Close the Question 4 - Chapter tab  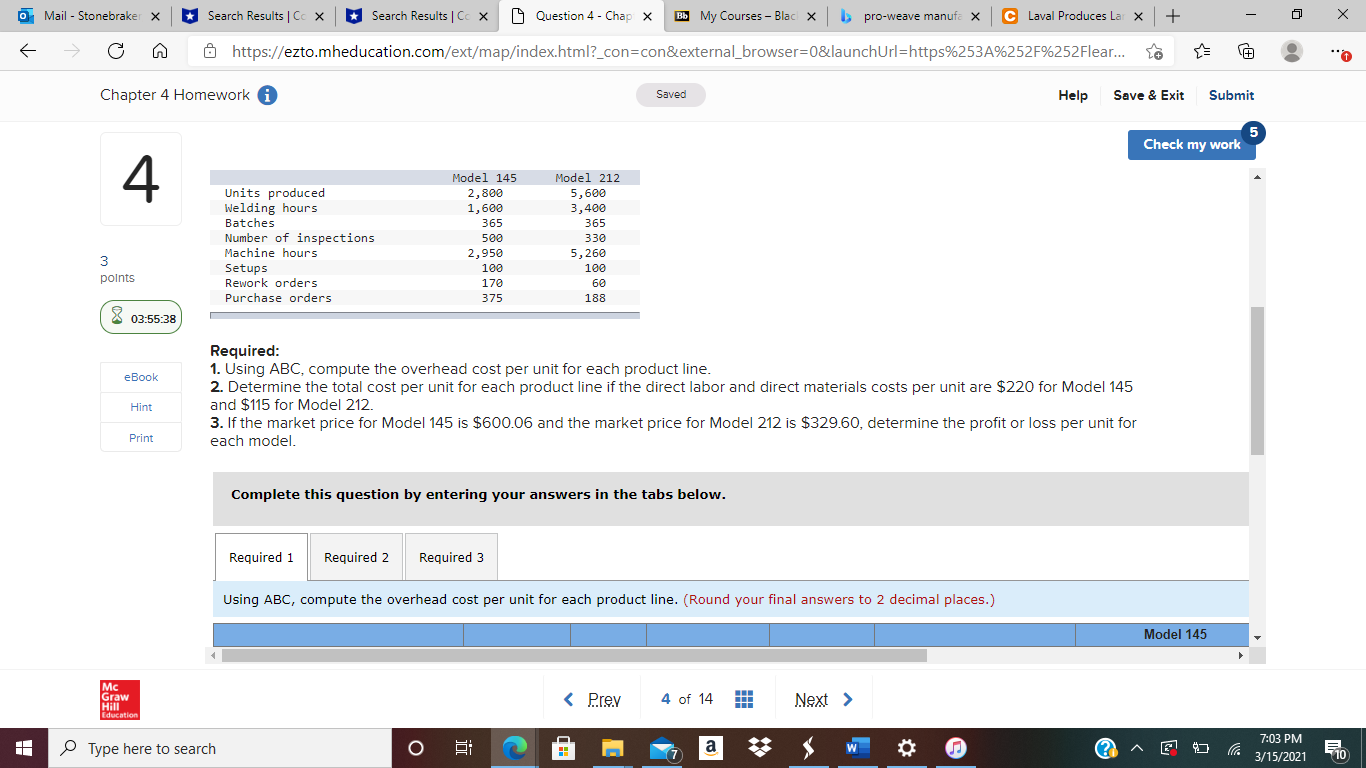(x=647, y=16)
